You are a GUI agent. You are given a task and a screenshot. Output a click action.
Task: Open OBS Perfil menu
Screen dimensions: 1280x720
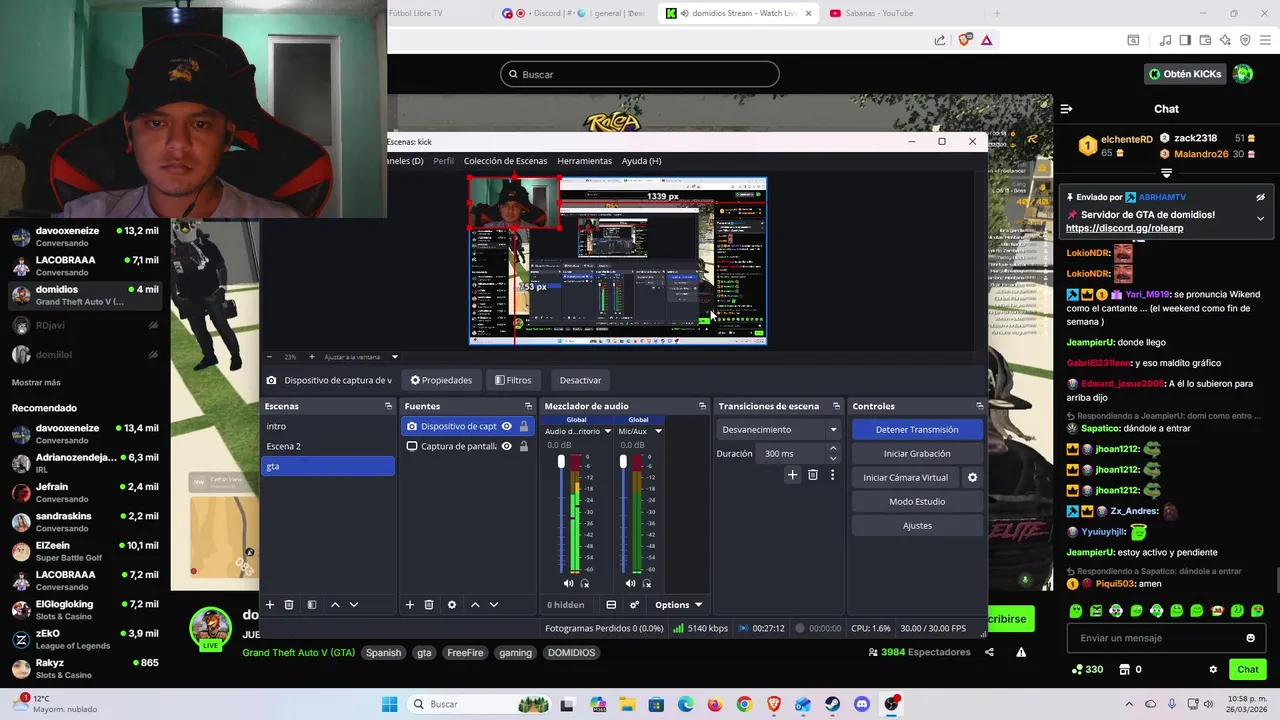click(x=443, y=161)
